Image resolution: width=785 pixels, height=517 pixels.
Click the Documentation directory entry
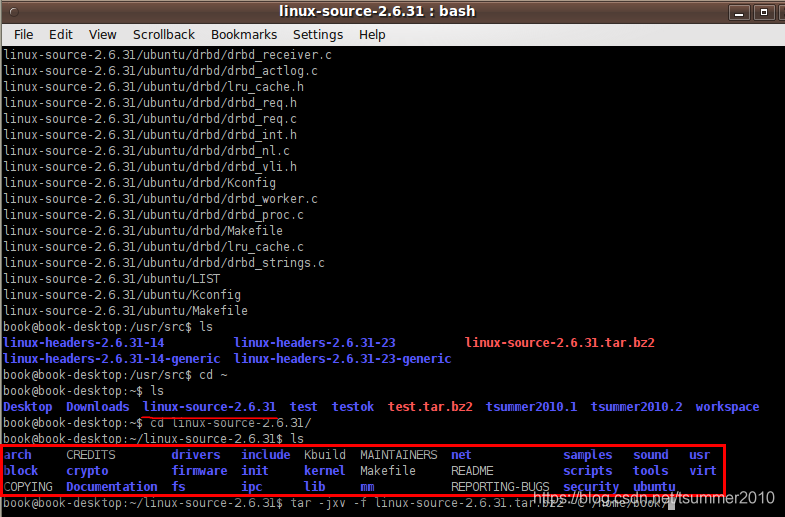(112, 487)
